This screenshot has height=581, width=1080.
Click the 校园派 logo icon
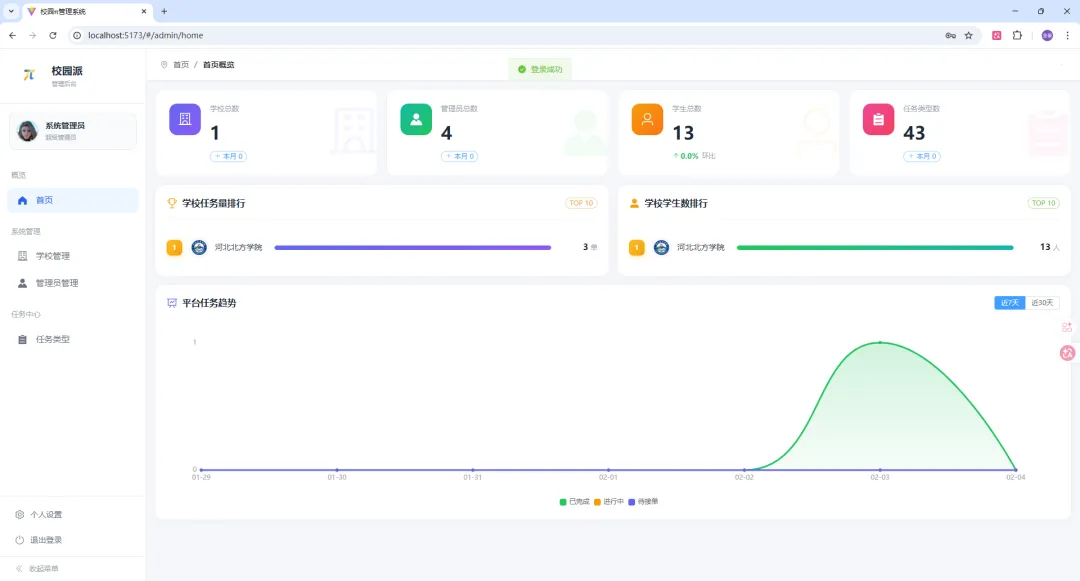(x=29, y=74)
